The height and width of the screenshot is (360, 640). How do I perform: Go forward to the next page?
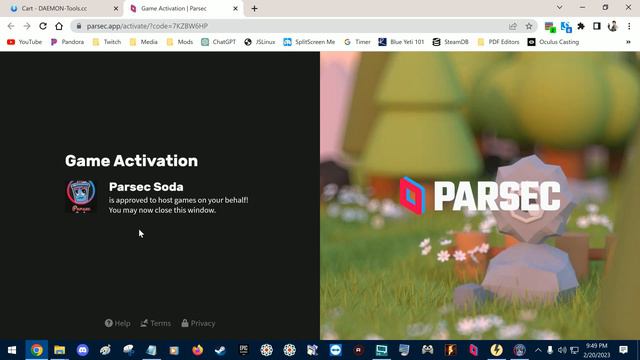pos(27,26)
